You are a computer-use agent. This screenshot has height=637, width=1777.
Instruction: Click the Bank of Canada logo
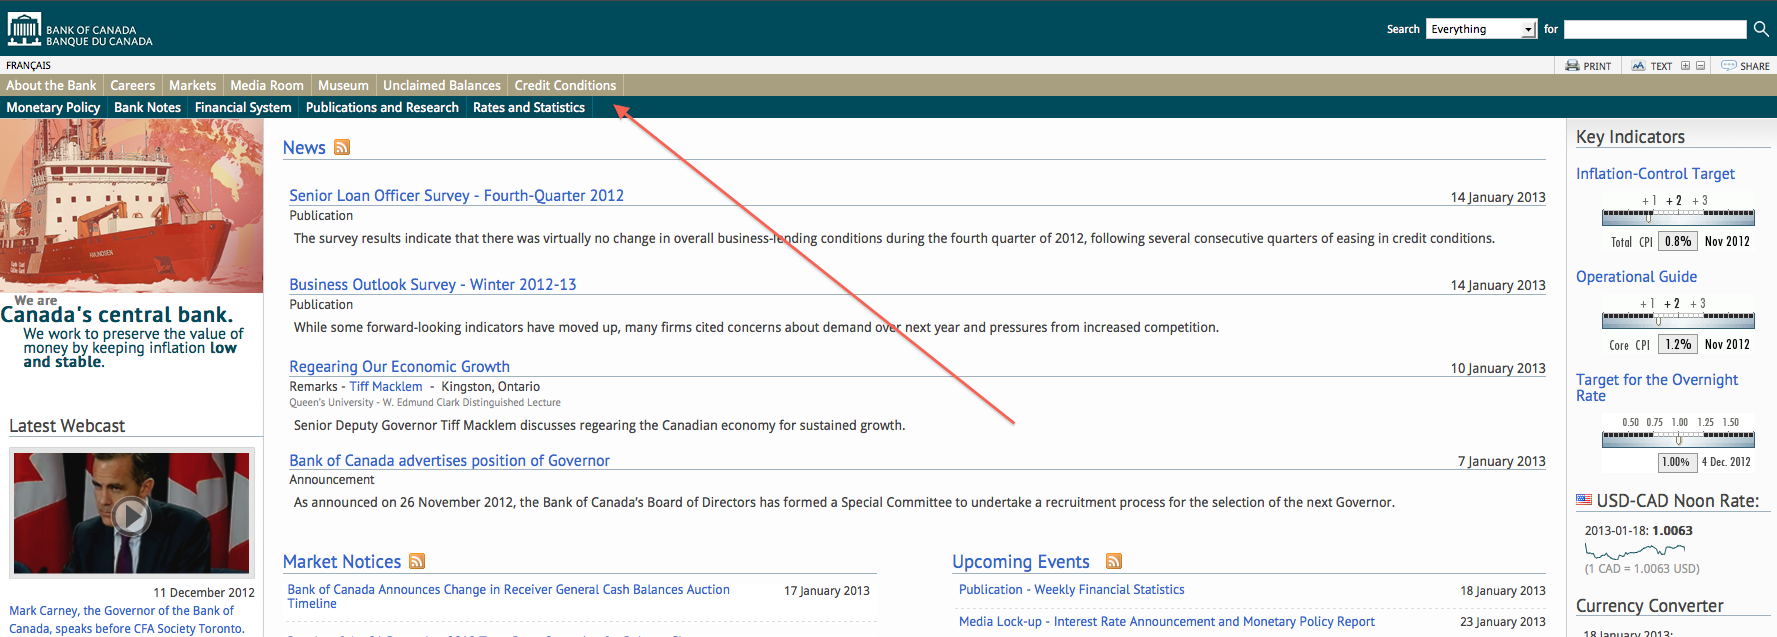(80, 30)
